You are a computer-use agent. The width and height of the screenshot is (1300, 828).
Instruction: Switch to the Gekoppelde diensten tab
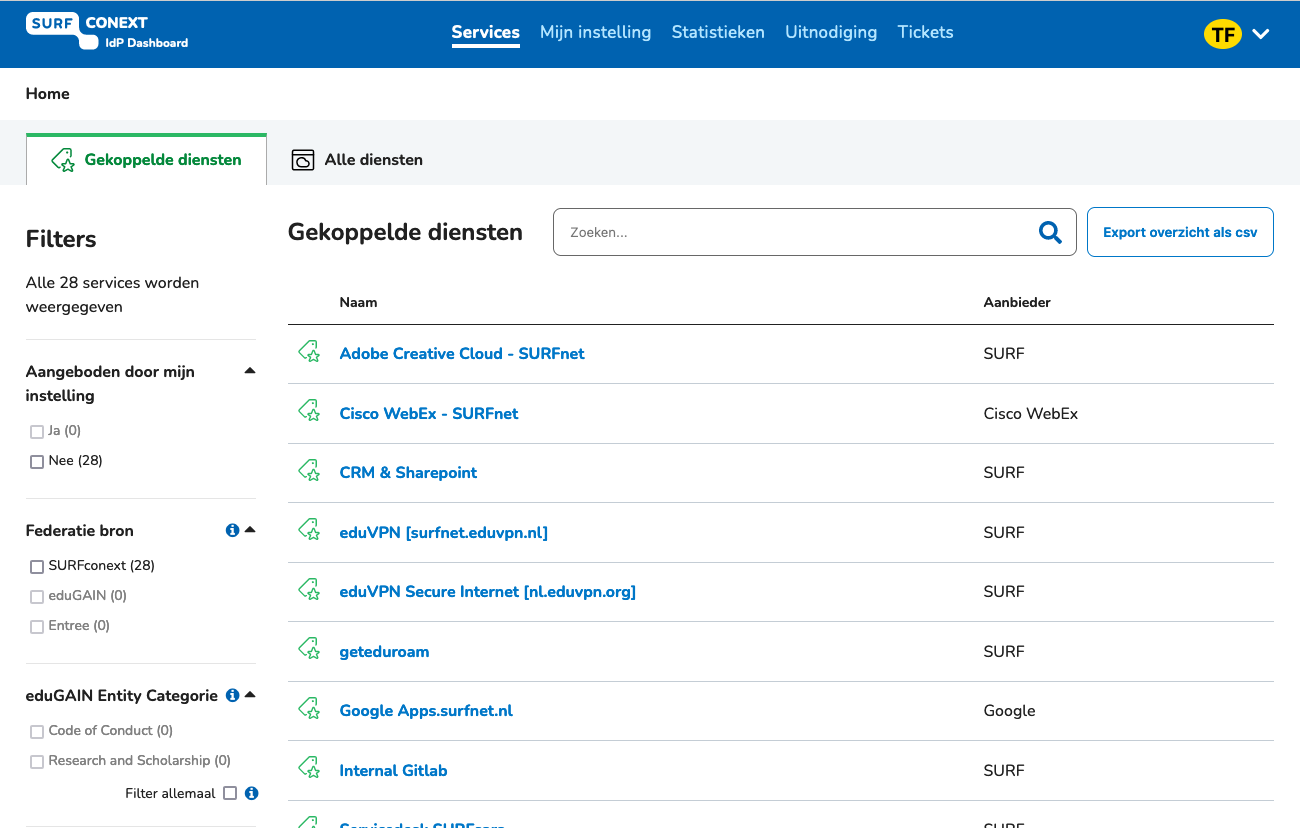[147, 160]
